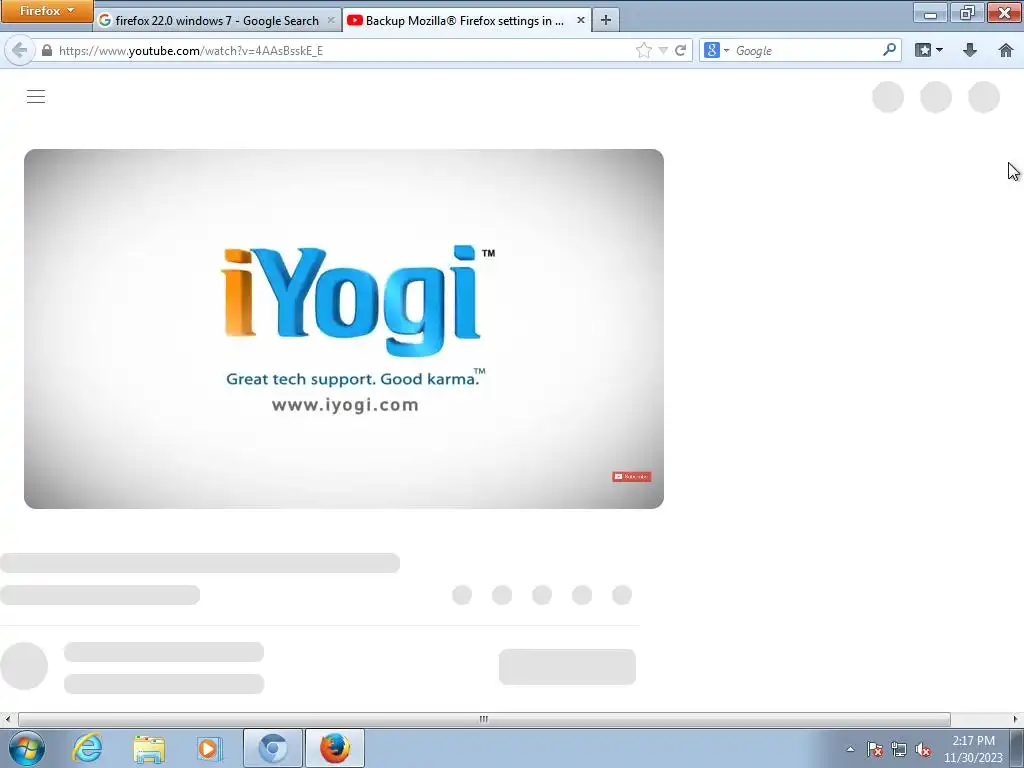This screenshot has height=768, width=1024.
Task: Click the red Subscribe watermark in video
Action: (x=632, y=477)
